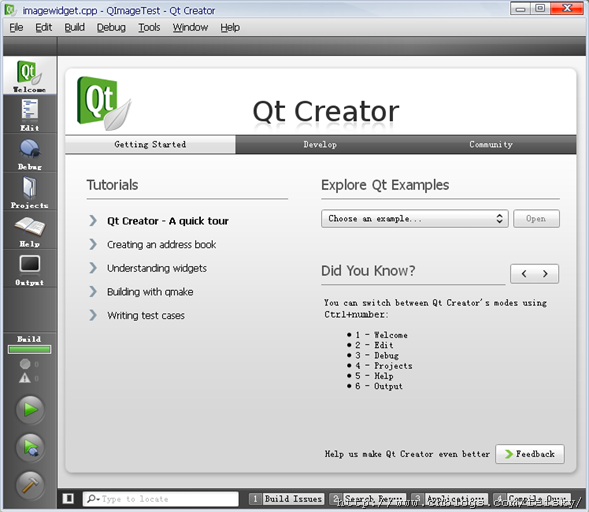
Task: Click the build warnings triangle icon
Action: 25,378
